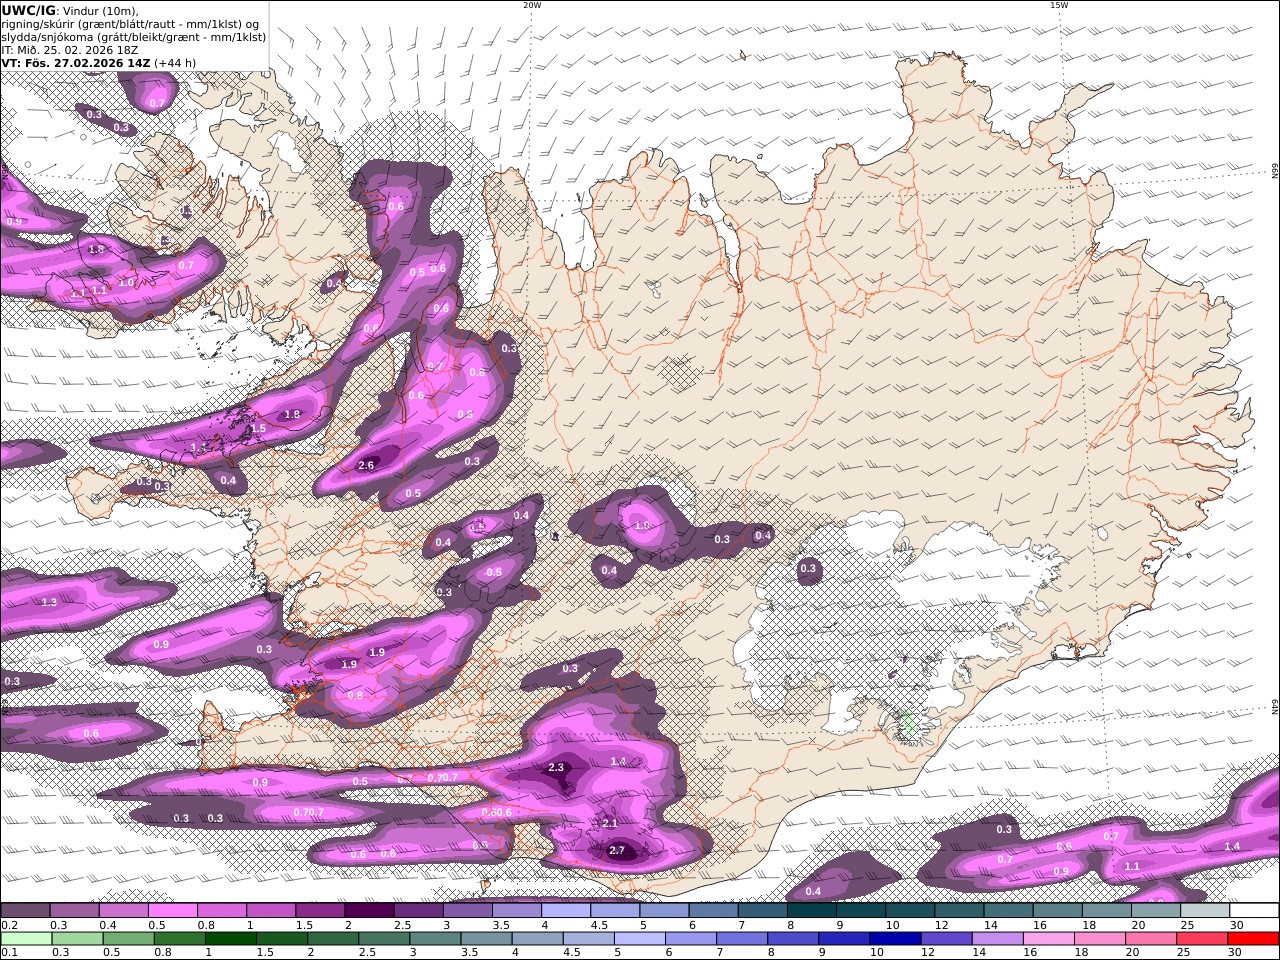Screen dimensions: 1280x960
Task: Pick lower legend swatch between 3 and 3.5
Action: [x=435, y=938]
